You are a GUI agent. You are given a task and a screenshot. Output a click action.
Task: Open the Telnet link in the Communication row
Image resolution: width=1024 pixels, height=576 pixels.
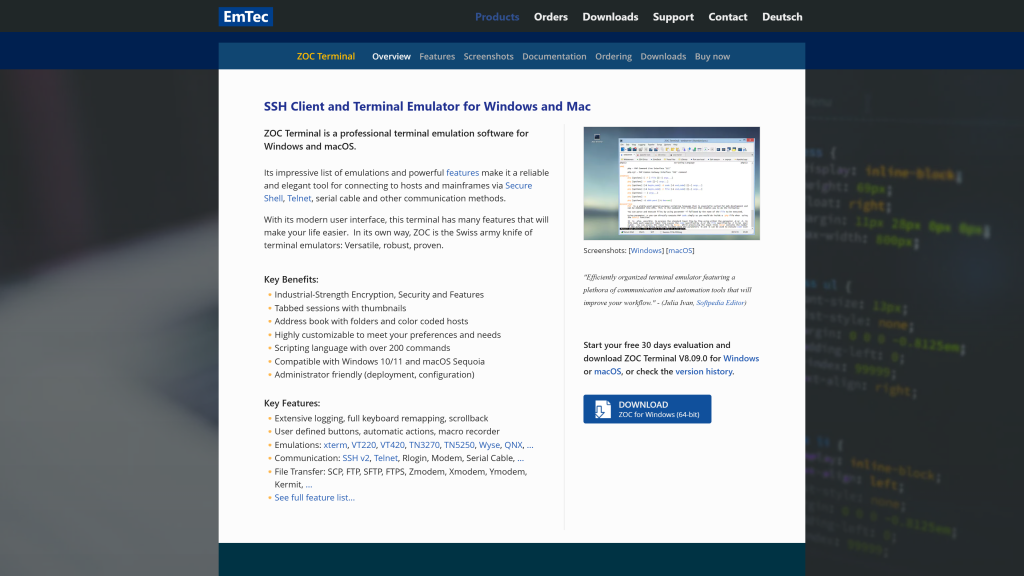[385, 458]
